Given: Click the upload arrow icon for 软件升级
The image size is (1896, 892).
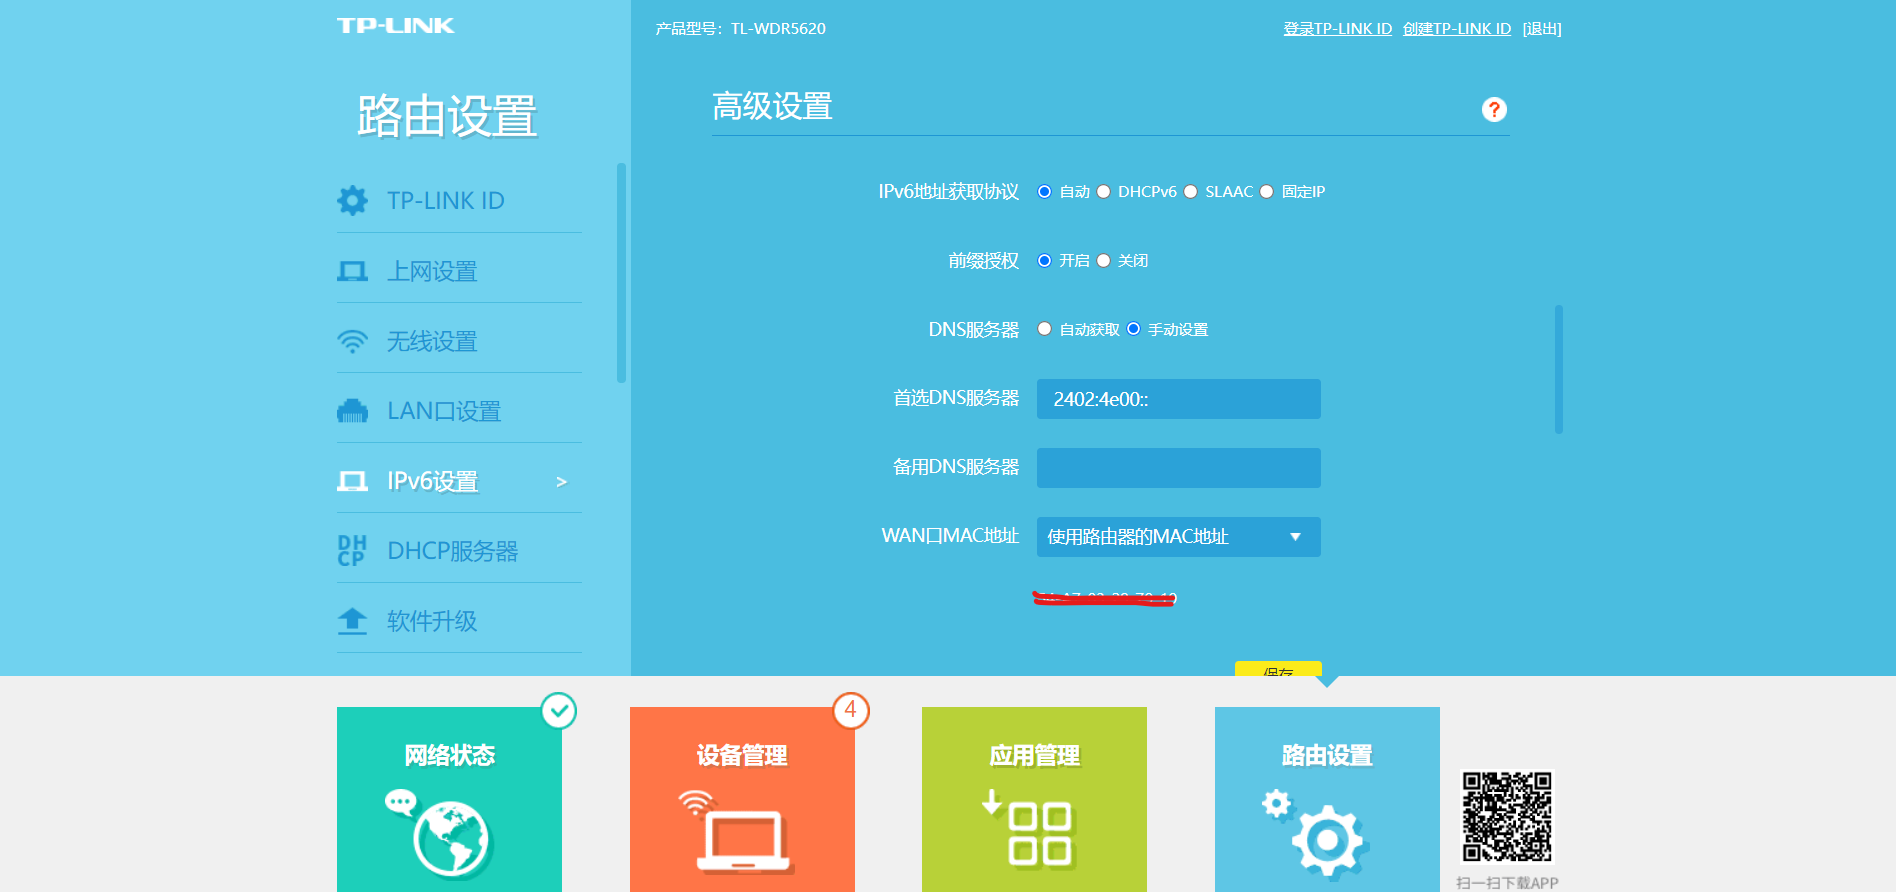Looking at the screenshot, I should [x=352, y=621].
